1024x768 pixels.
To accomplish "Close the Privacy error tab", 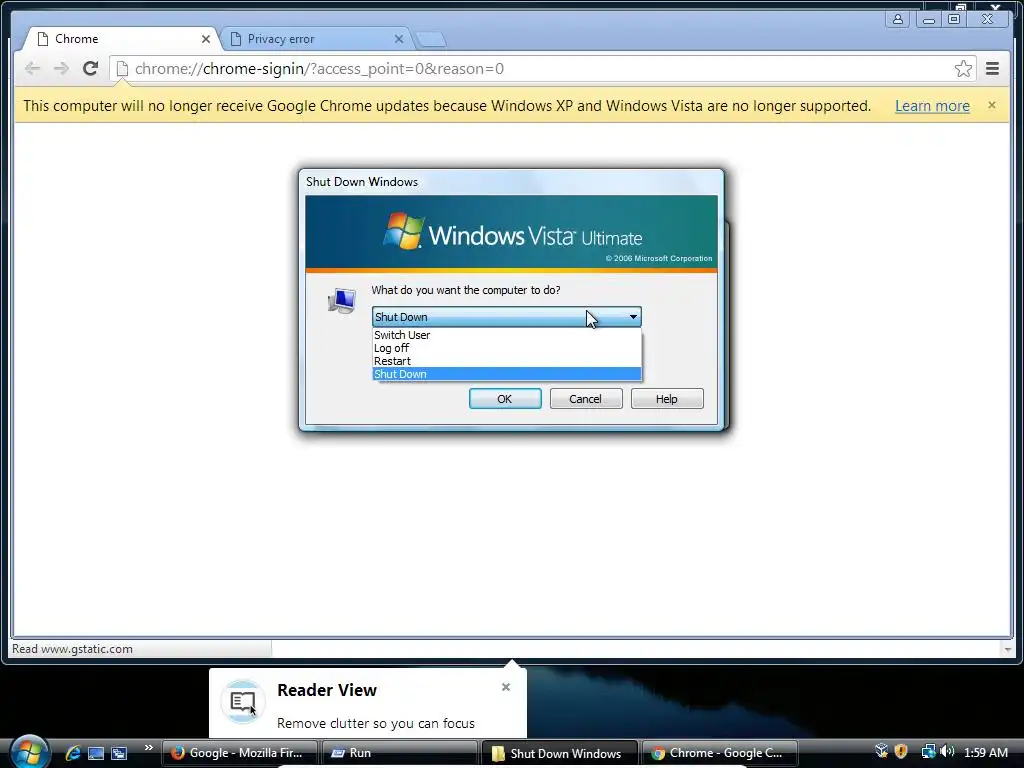I will point(399,39).
